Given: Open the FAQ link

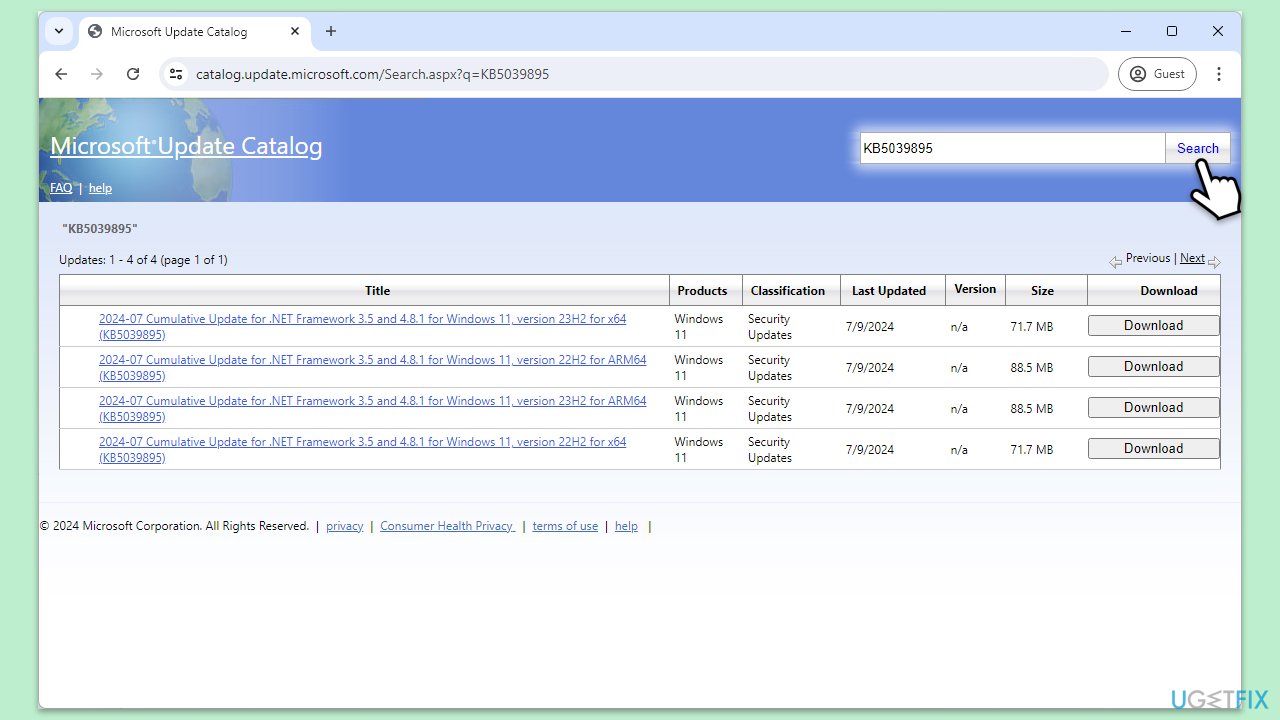Looking at the screenshot, I should click(x=61, y=188).
